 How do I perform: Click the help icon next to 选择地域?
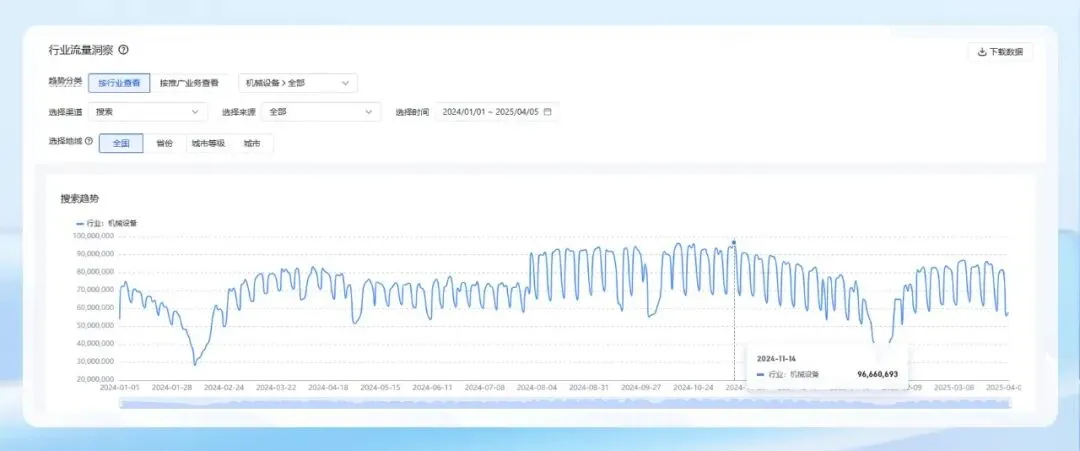point(88,141)
